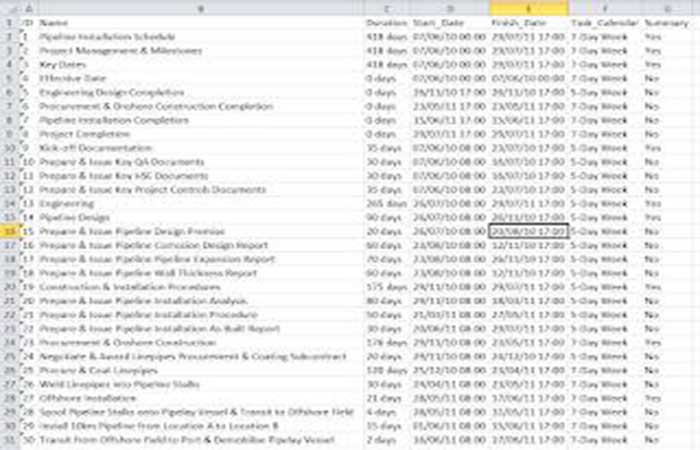Select the row 24 header

pos(10,342)
